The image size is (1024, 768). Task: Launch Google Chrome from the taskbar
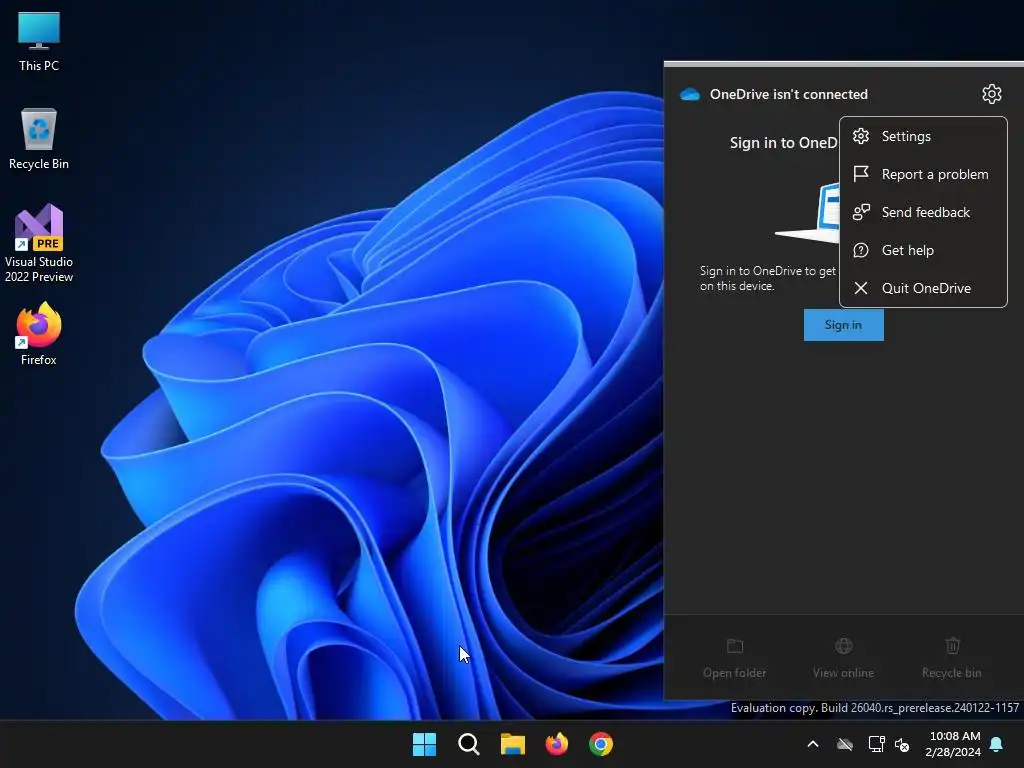pyautogui.click(x=601, y=744)
